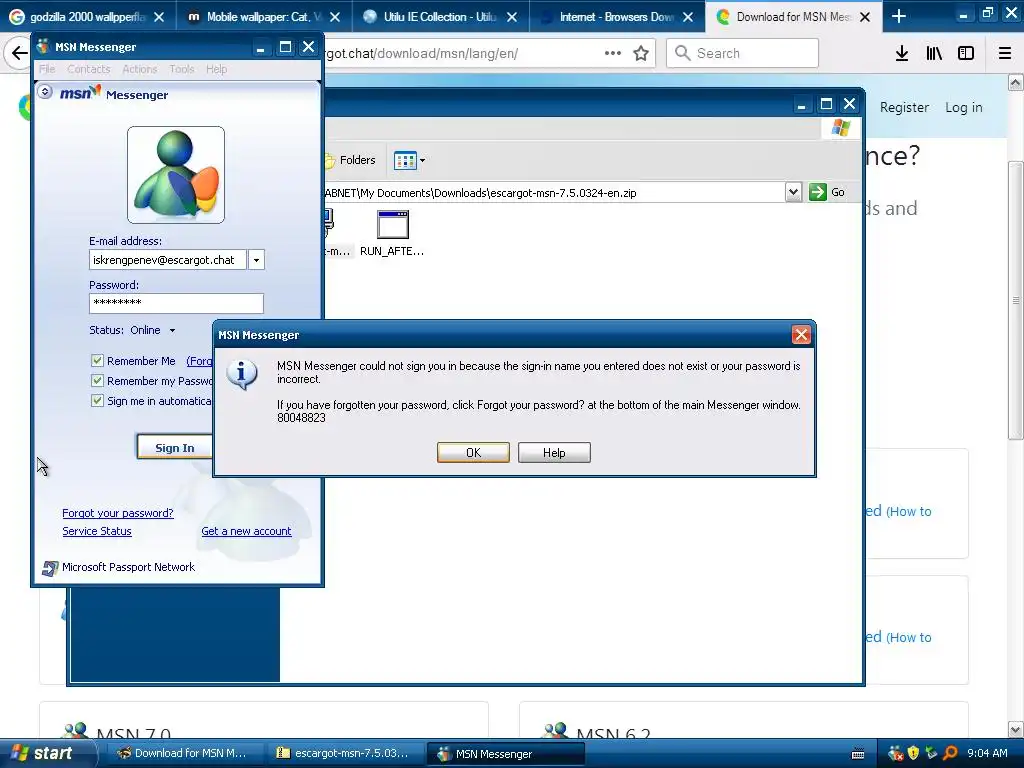Image resolution: width=1024 pixels, height=768 pixels.
Task: Open the File menu in MSN Messenger
Action: pyautogui.click(x=47, y=69)
